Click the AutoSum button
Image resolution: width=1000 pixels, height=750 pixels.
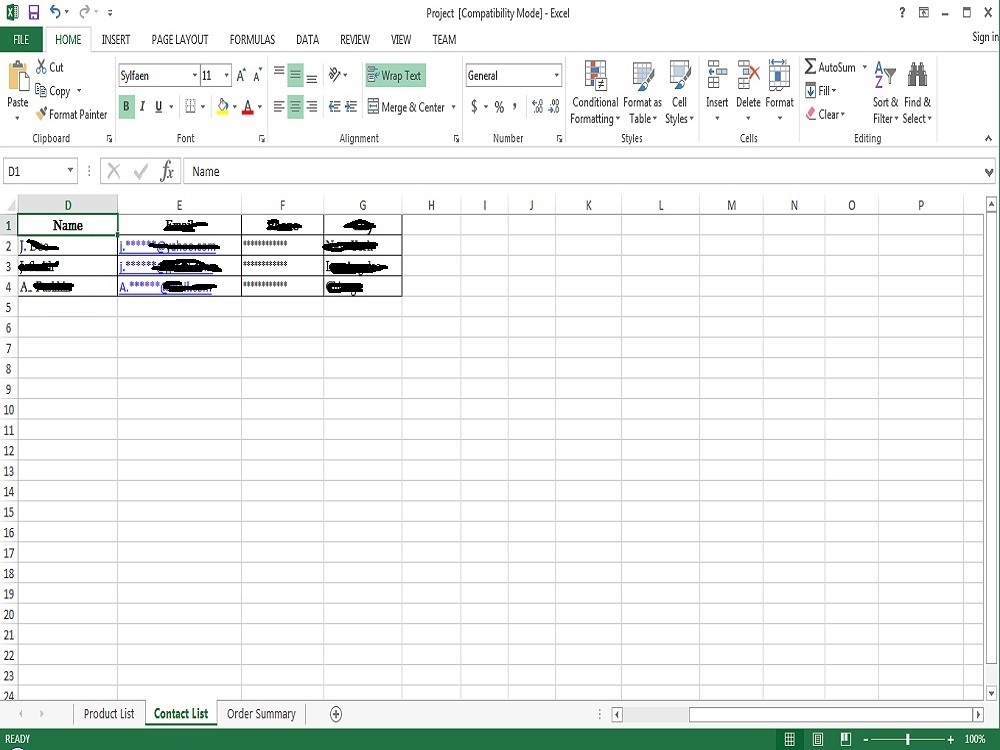[x=830, y=67]
